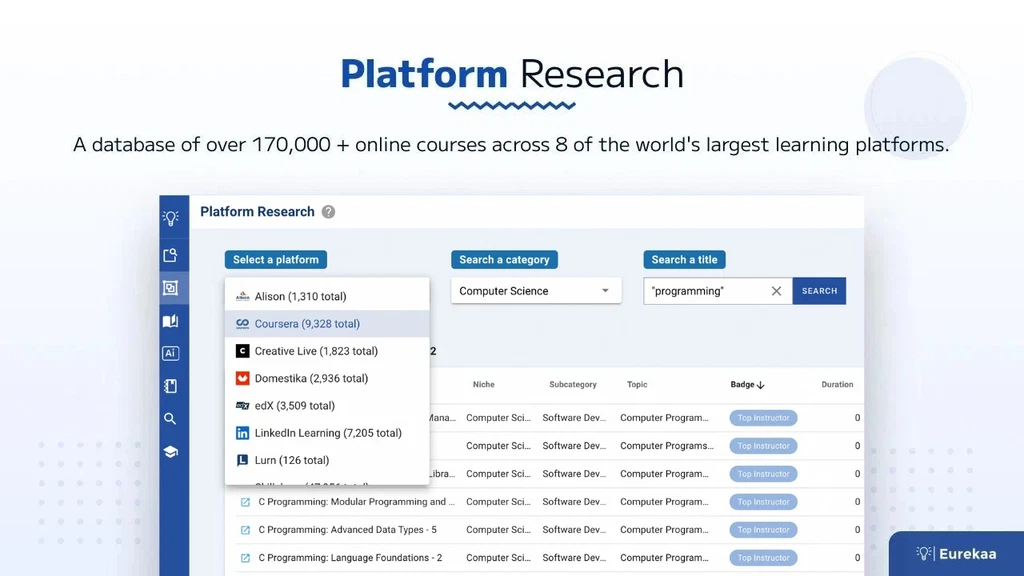Click the Duration column header
This screenshot has width=1024, height=576.
(837, 385)
